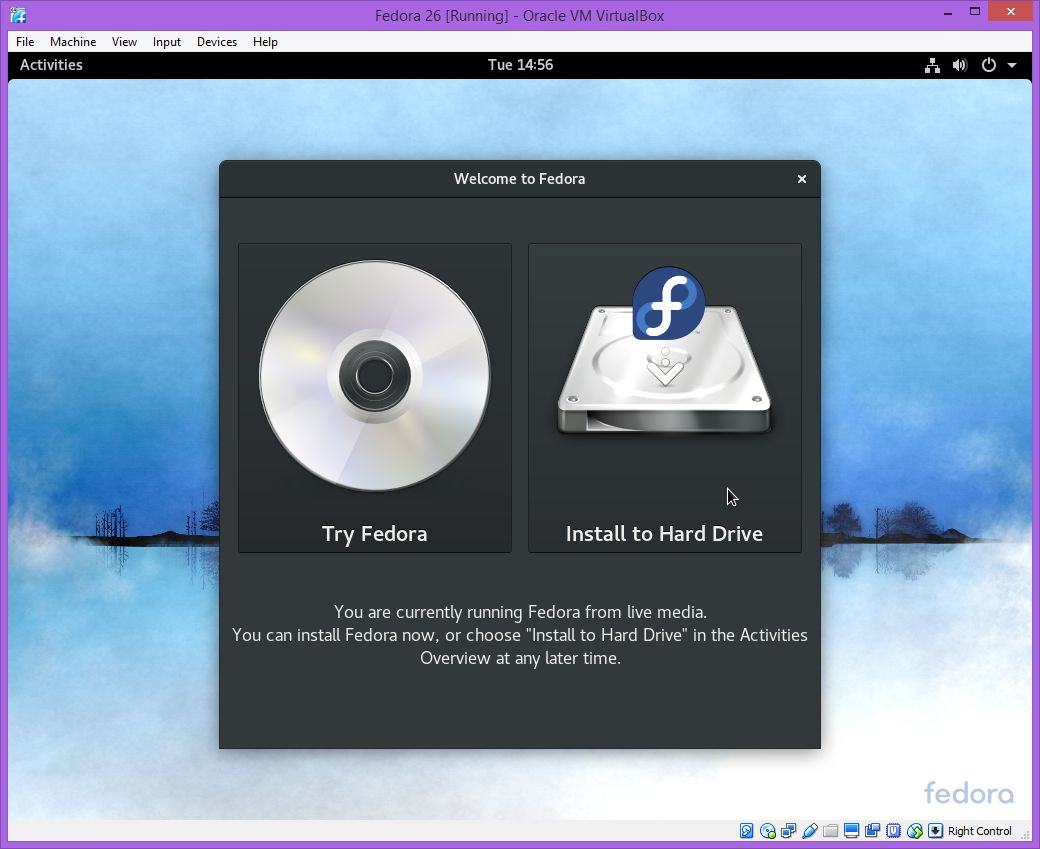Click the power icon in top bar
Viewport: 1040px width, 849px height.
[x=988, y=65]
